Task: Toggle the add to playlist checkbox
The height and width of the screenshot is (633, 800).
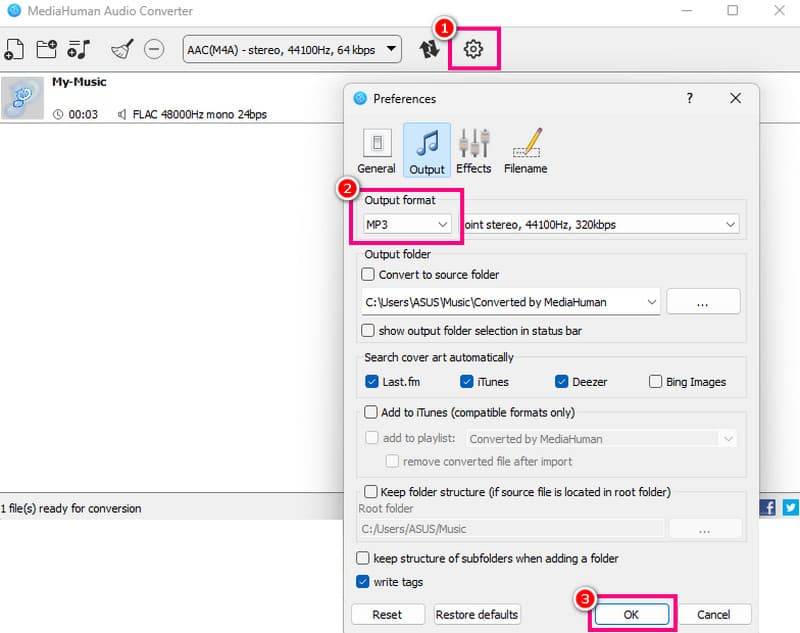Action: pyautogui.click(x=372, y=438)
